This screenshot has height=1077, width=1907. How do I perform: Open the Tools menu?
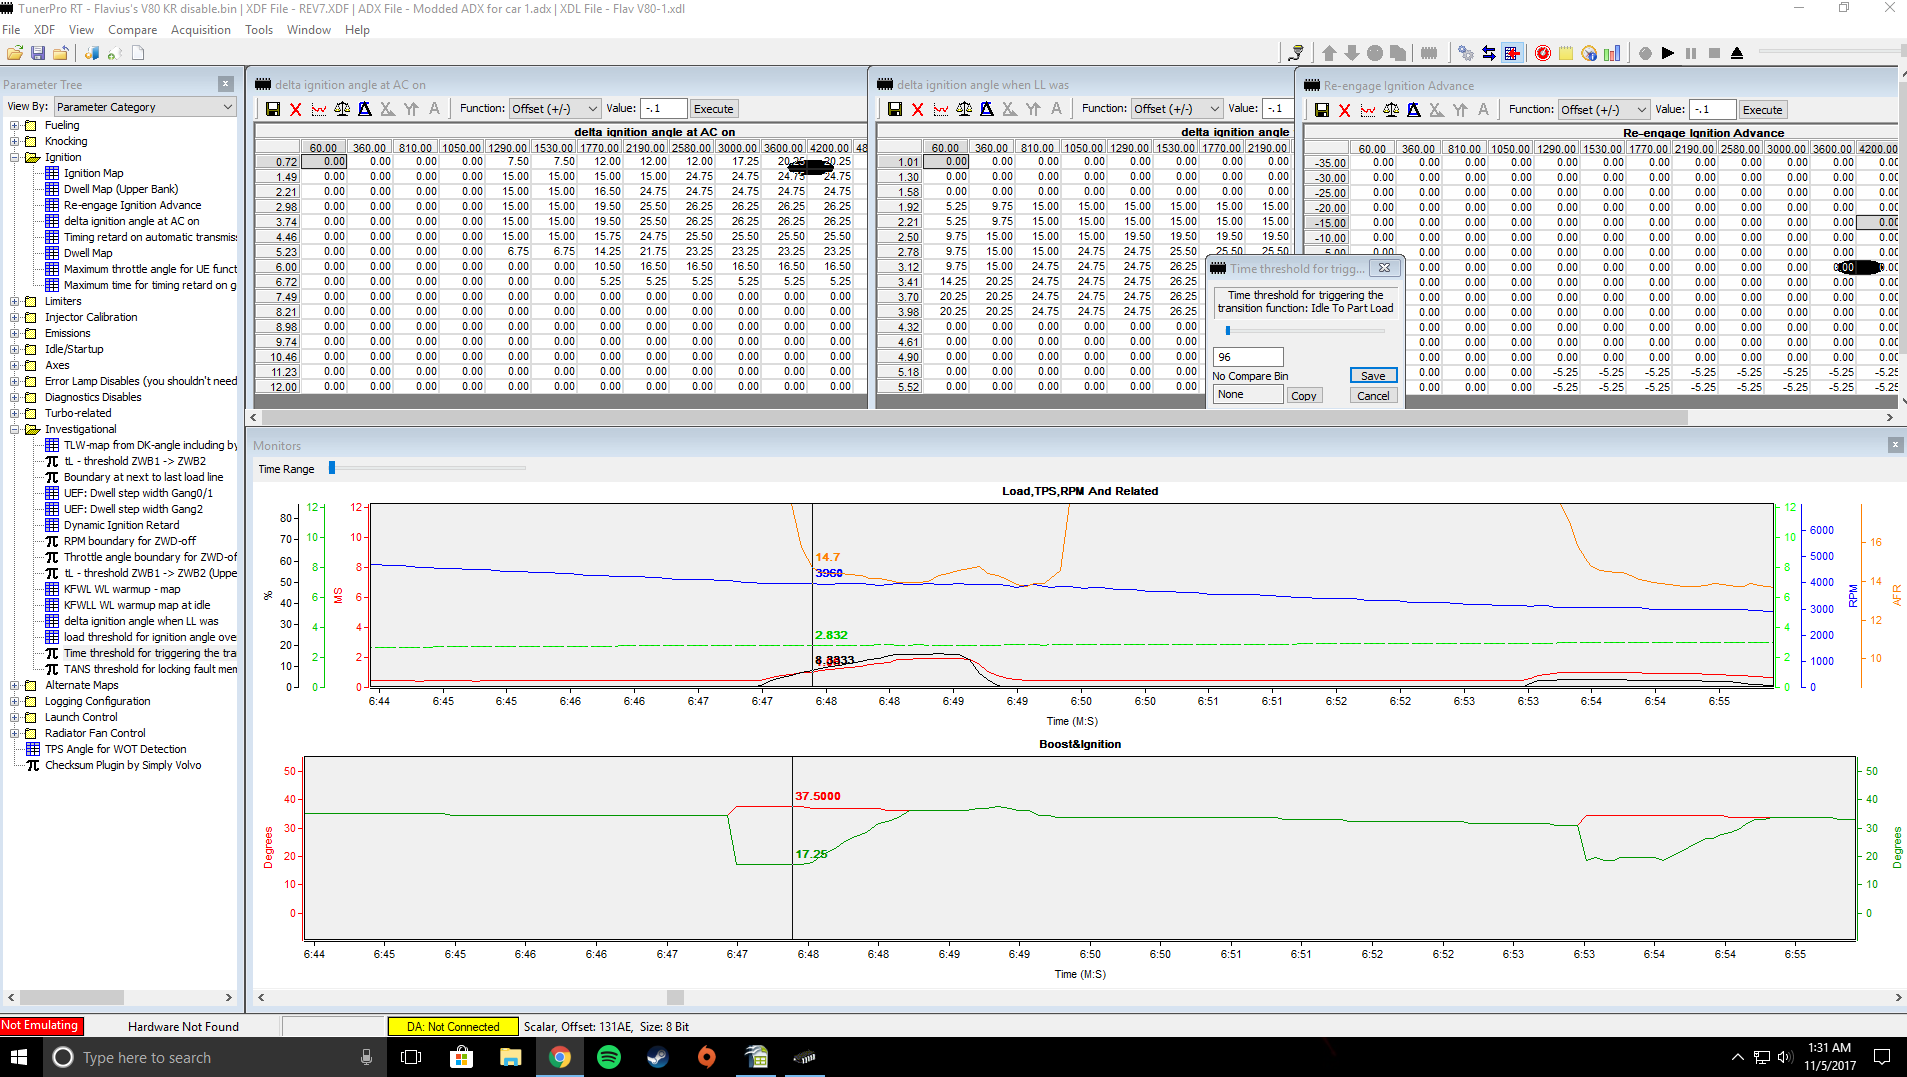[x=259, y=30]
